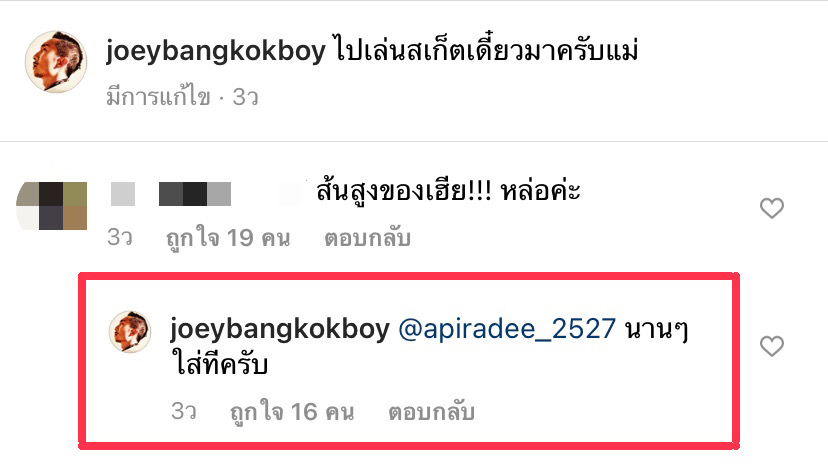Screen dimensions: 828x466
Task: Like the comment "ส้นสูงของเฮีย!!! หล่อค่ะ" with heart icon
Action: pyautogui.click(x=771, y=208)
